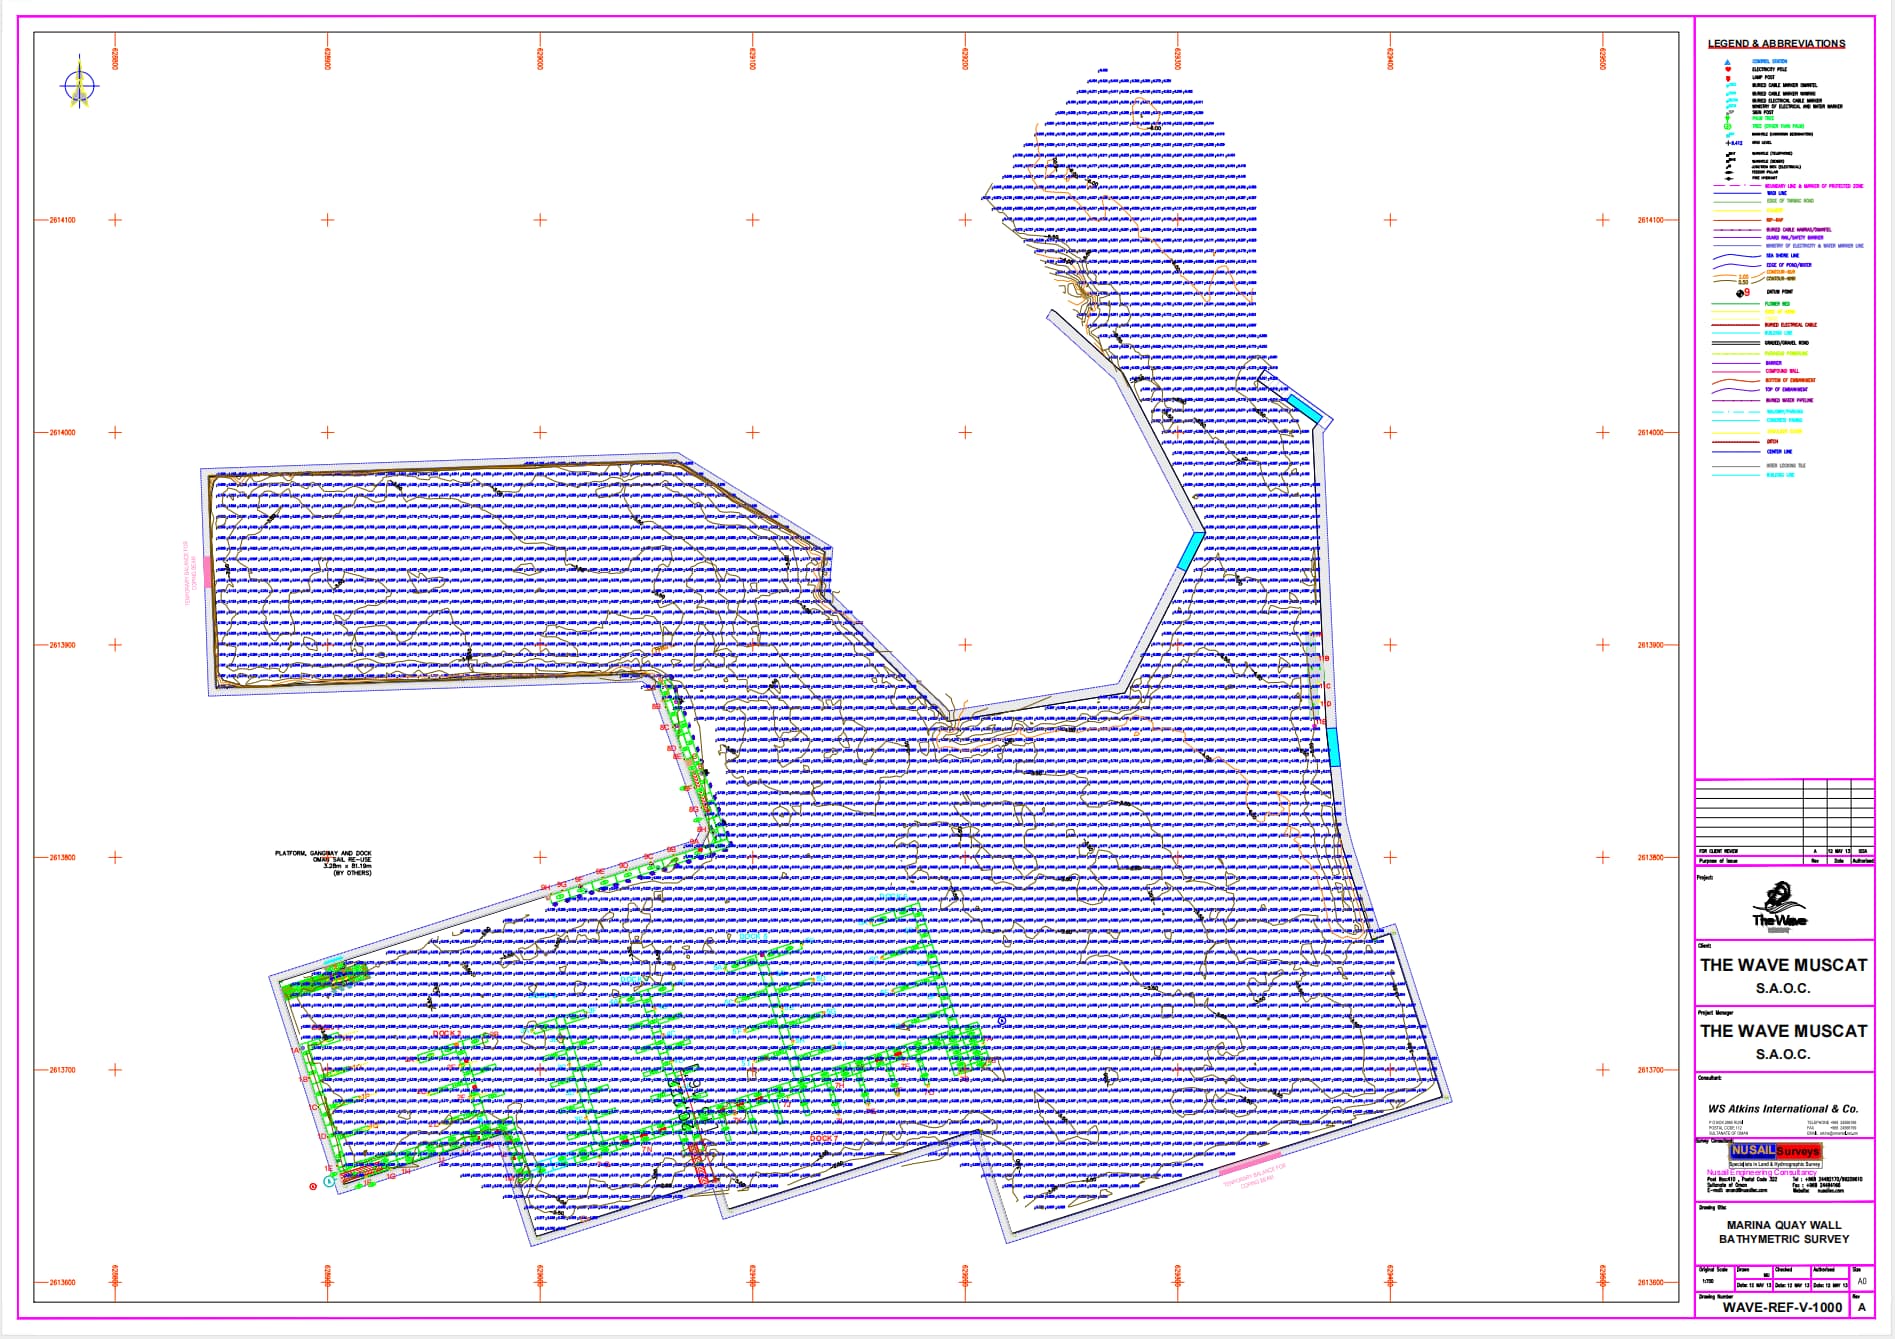Click the Boundary Line magenta dashed legend sample
This screenshot has width=1895, height=1339.
[x=1737, y=186]
